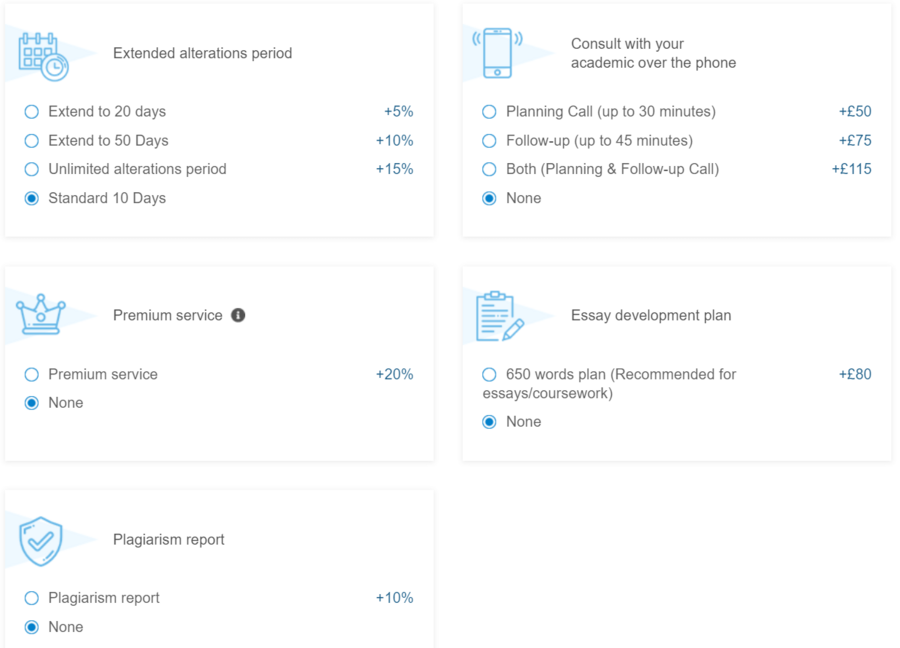Viewport: 900px width, 648px height.
Task: Select None under Premium service
Action: tap(32, 403)
